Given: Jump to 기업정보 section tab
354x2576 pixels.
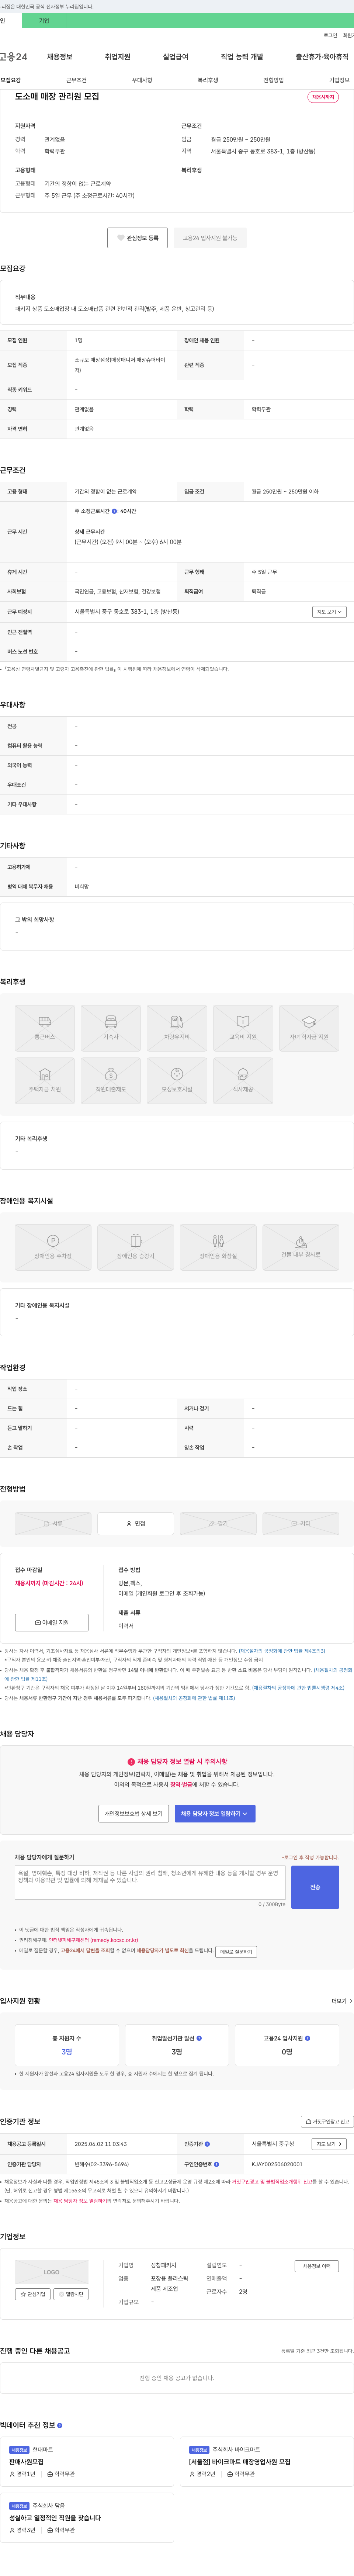Looking at the screenshot, I should (339, 80).
